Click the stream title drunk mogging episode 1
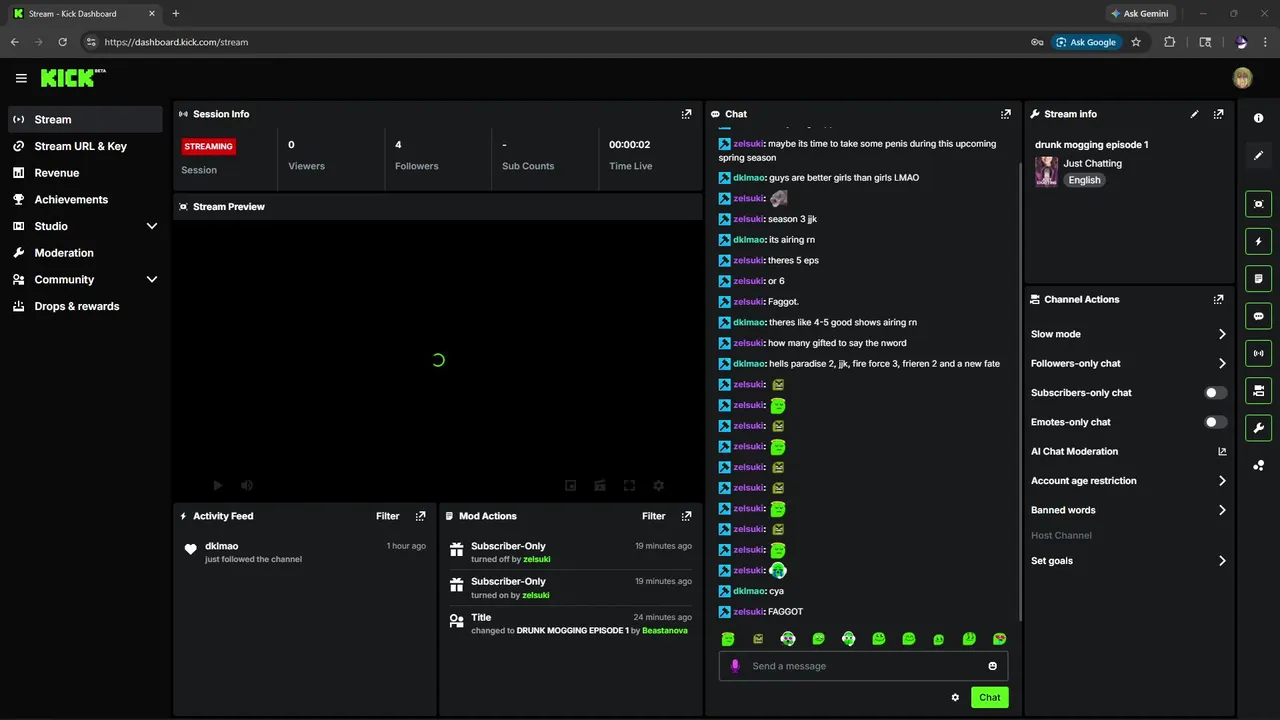1280x720 pixels. coord(1091,145)
